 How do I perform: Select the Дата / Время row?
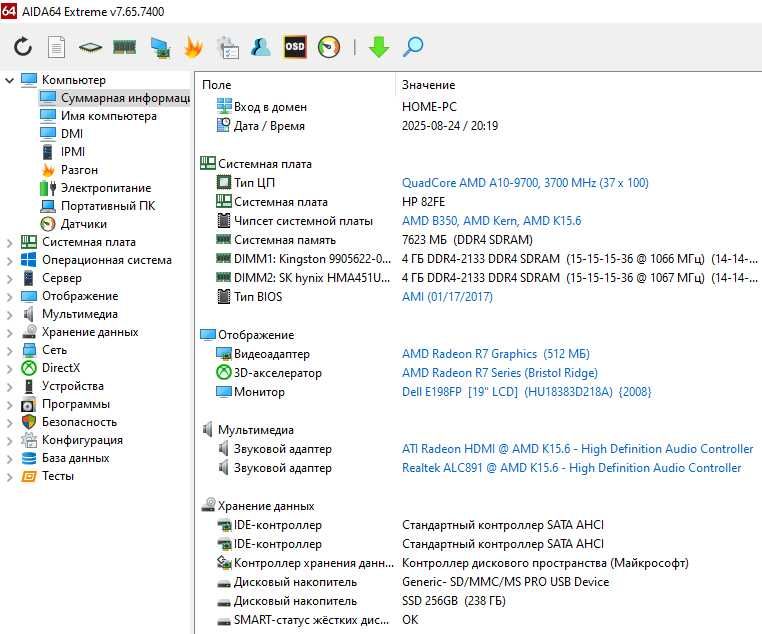pos(479,125)
